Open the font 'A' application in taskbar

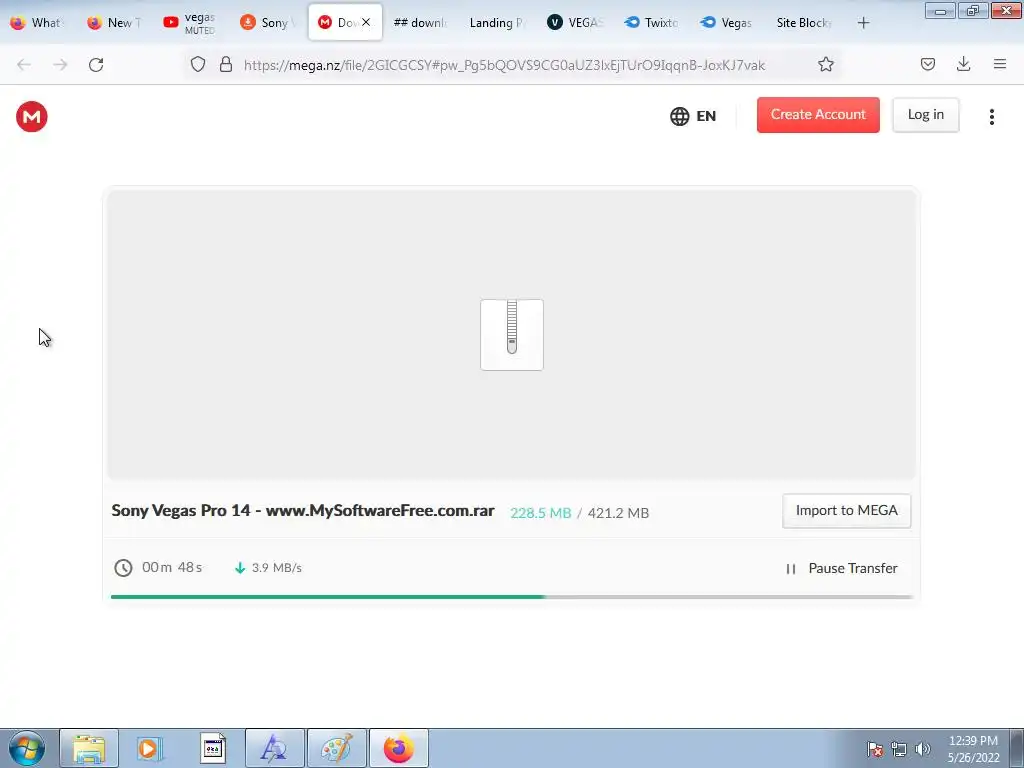tap(274, 748)
